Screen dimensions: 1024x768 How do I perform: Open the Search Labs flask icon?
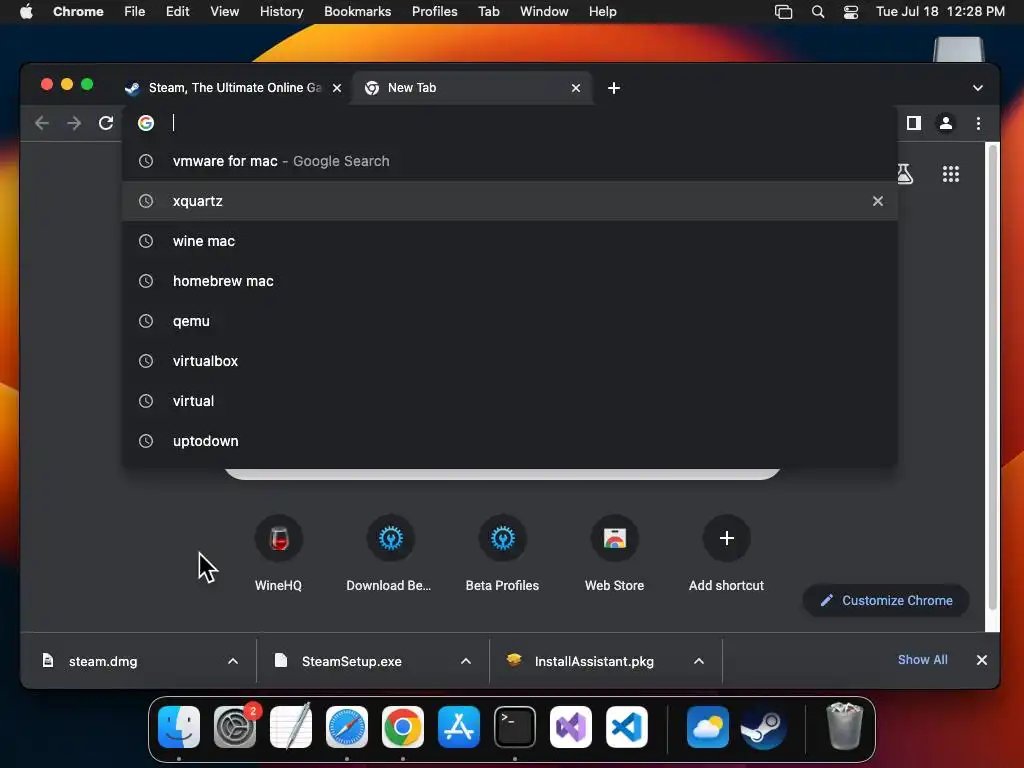(x=904, y=174)
